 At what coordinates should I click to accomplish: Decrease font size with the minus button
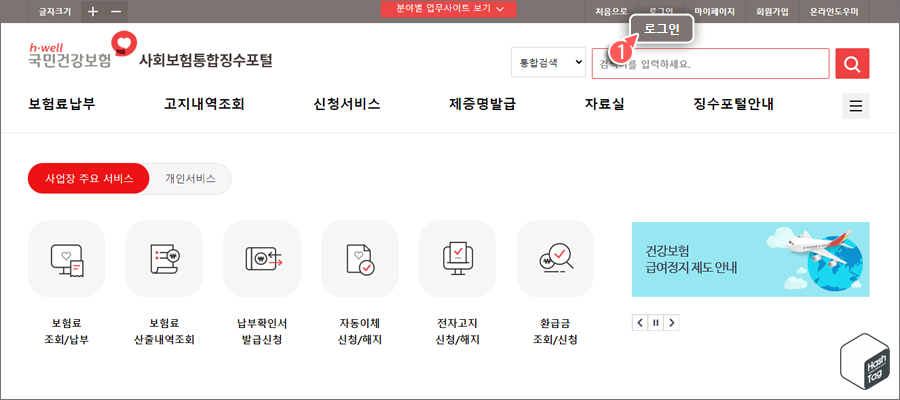pos(116,11)
